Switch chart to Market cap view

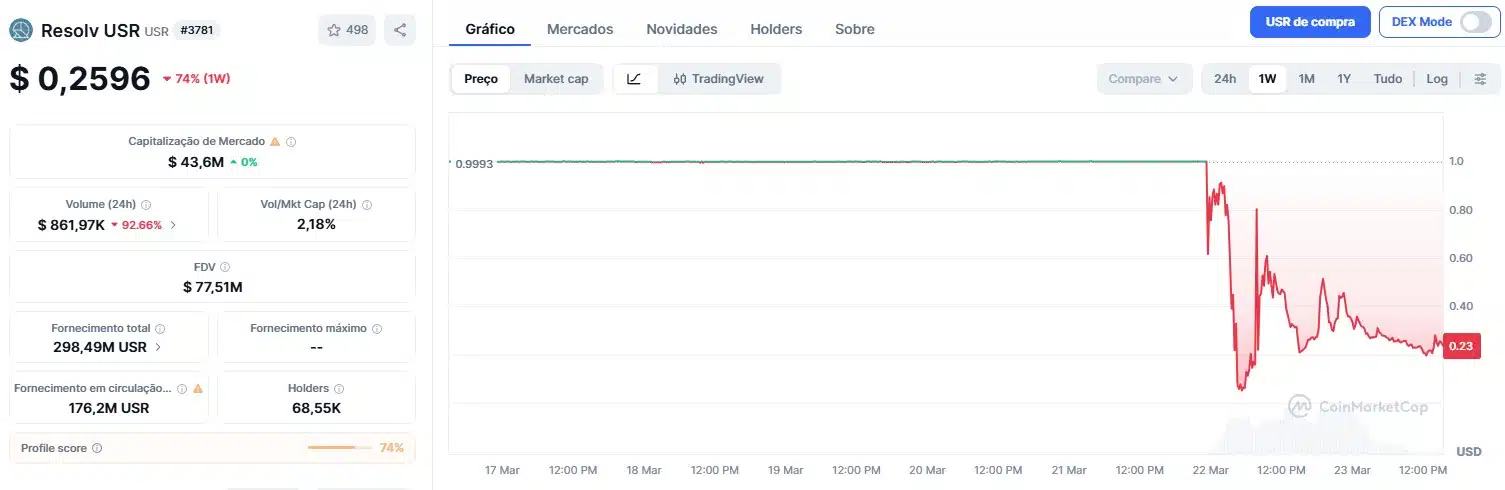click(556, 79)
